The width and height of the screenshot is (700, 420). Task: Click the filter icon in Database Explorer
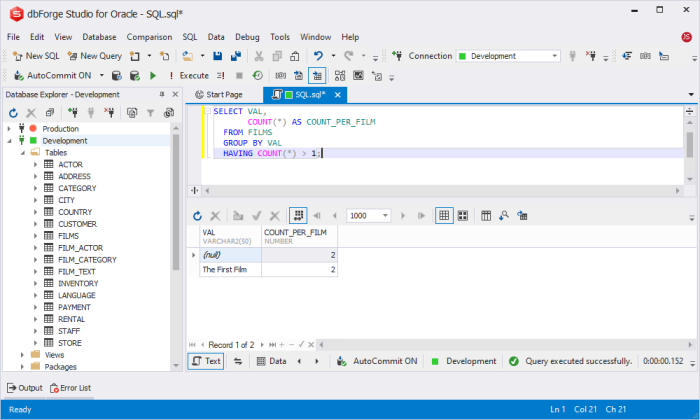tap(152, 113)
